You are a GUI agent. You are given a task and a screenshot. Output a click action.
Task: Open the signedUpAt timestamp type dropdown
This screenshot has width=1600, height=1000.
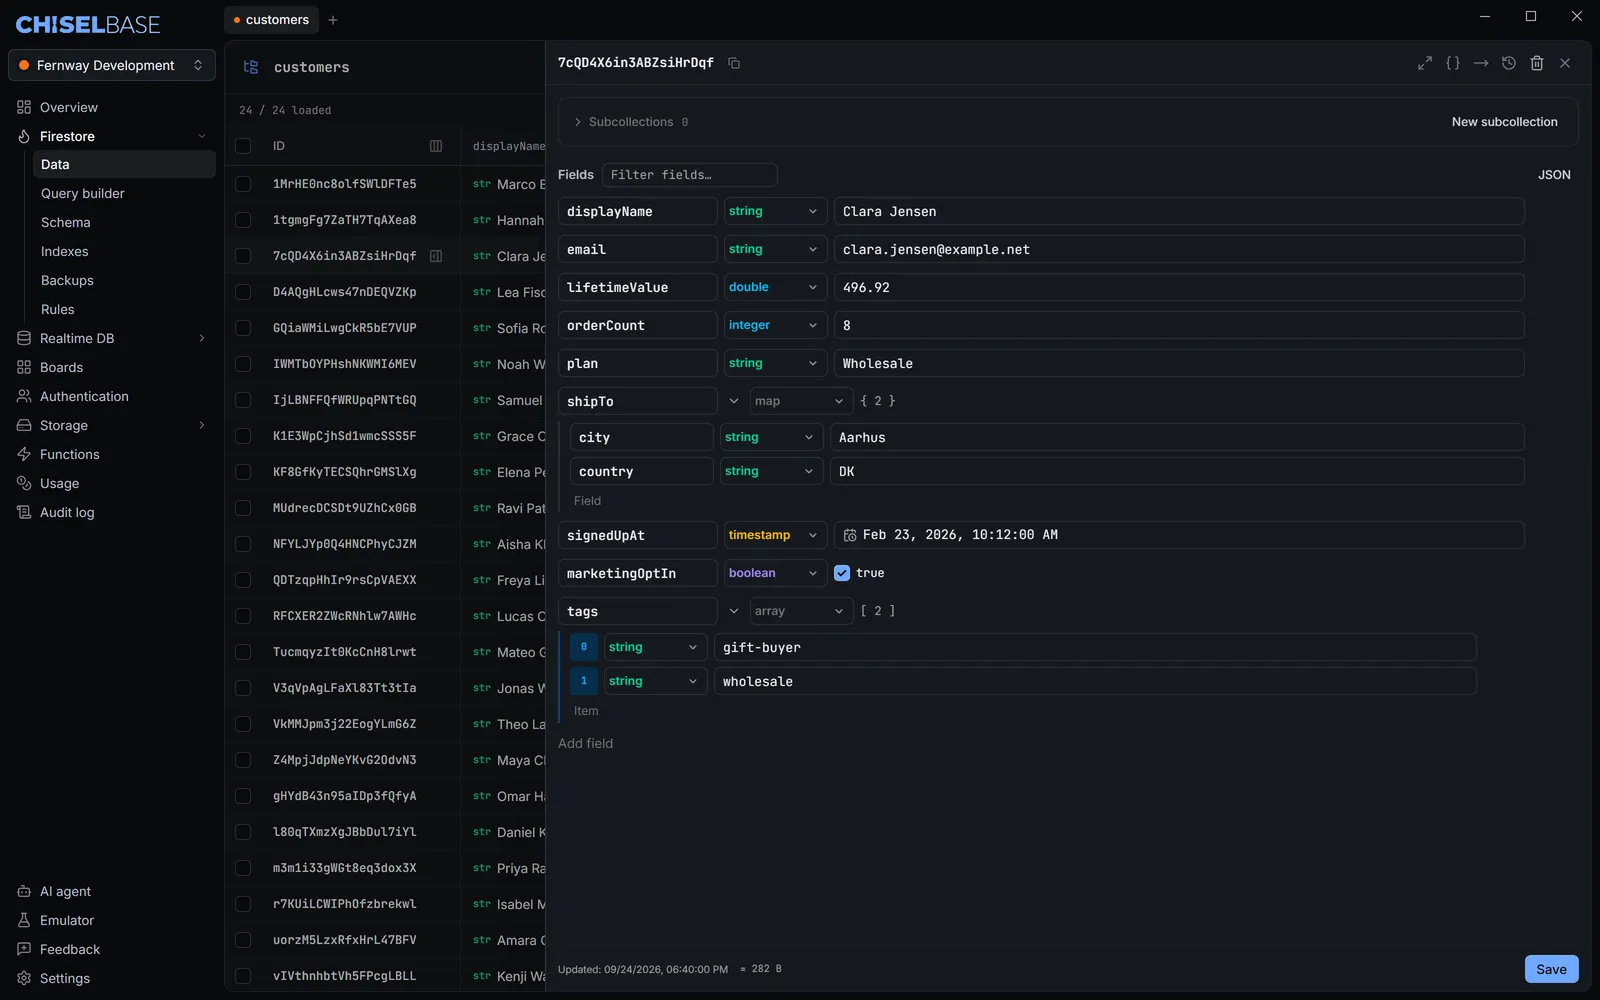[x=775, y=535]
